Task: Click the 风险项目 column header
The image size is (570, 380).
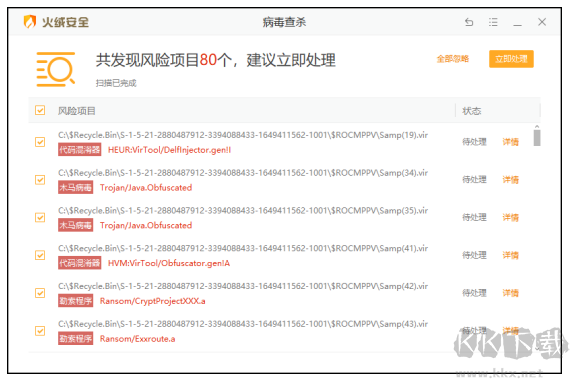Action: 76,111
